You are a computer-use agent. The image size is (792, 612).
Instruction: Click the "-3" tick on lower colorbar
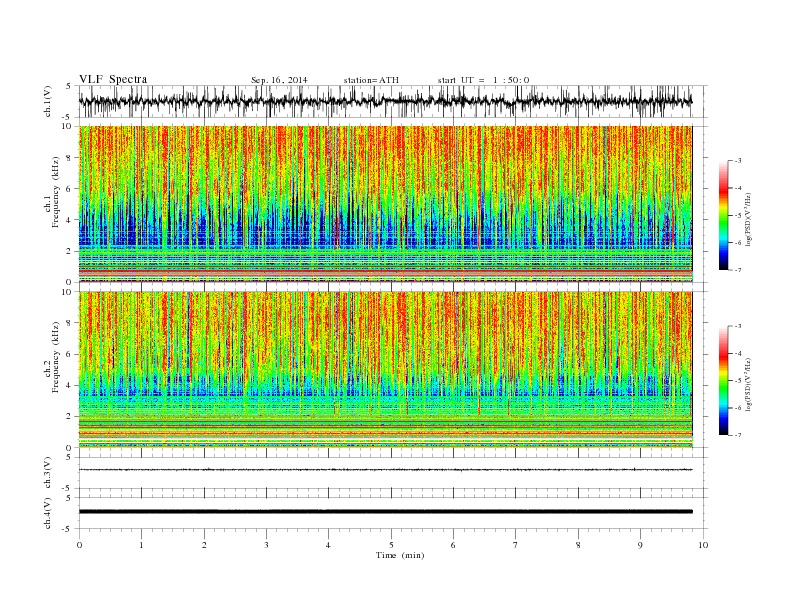737,326
